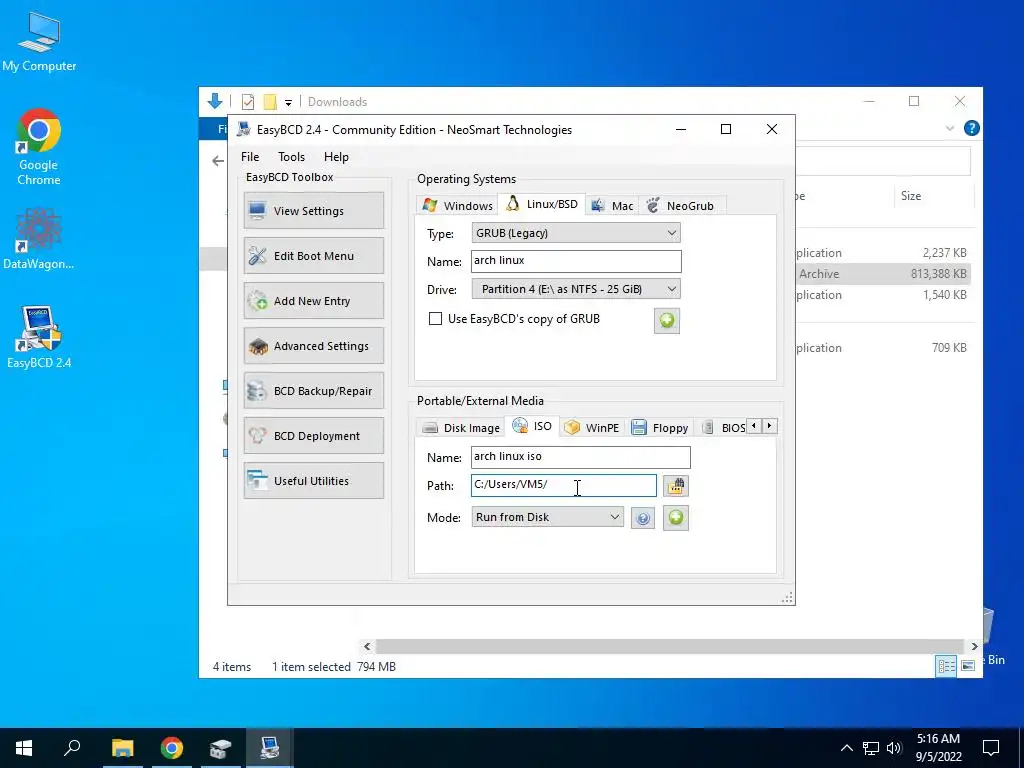Open the Edit Boot Menu section

coord(313,256)
